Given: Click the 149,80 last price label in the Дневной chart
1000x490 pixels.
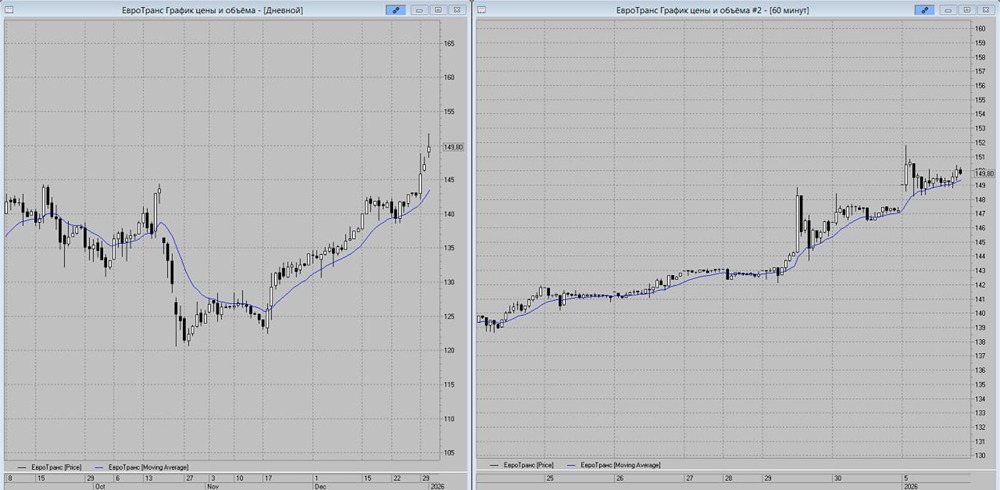Looking at the screenshot, I should (x=454, y=147).
